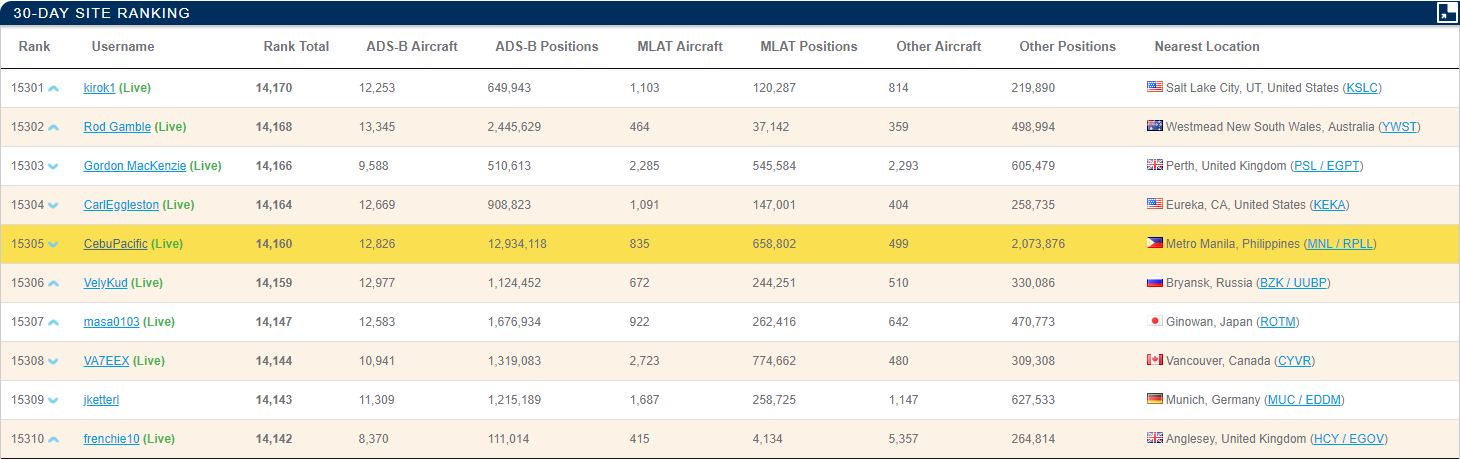Click the Australian flag next to Westmead

tap(1154, 127)
